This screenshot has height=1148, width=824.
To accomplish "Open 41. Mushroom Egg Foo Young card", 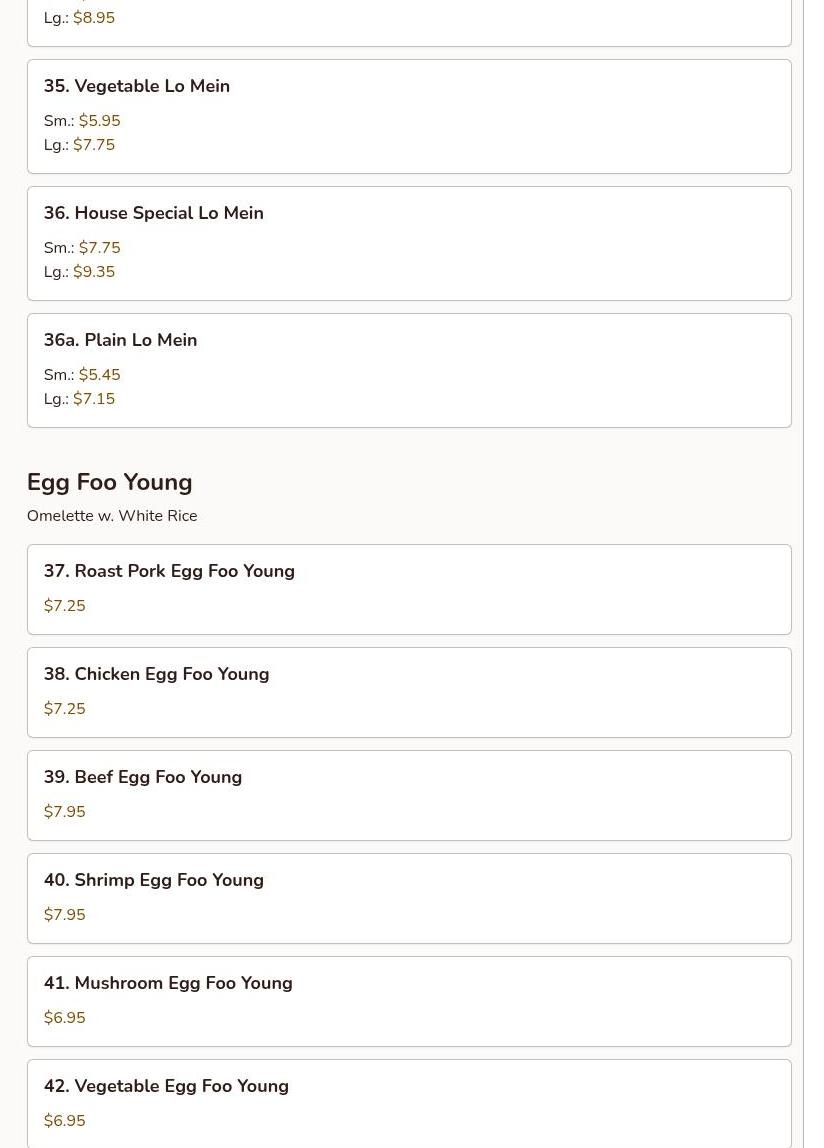I will pos(409,1002).
